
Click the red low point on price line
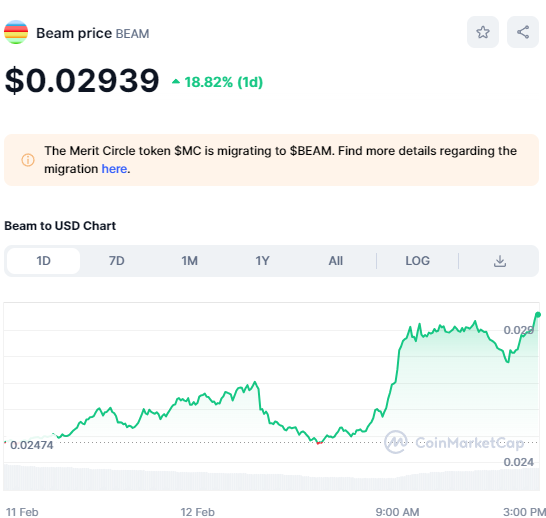coord(318,443)
